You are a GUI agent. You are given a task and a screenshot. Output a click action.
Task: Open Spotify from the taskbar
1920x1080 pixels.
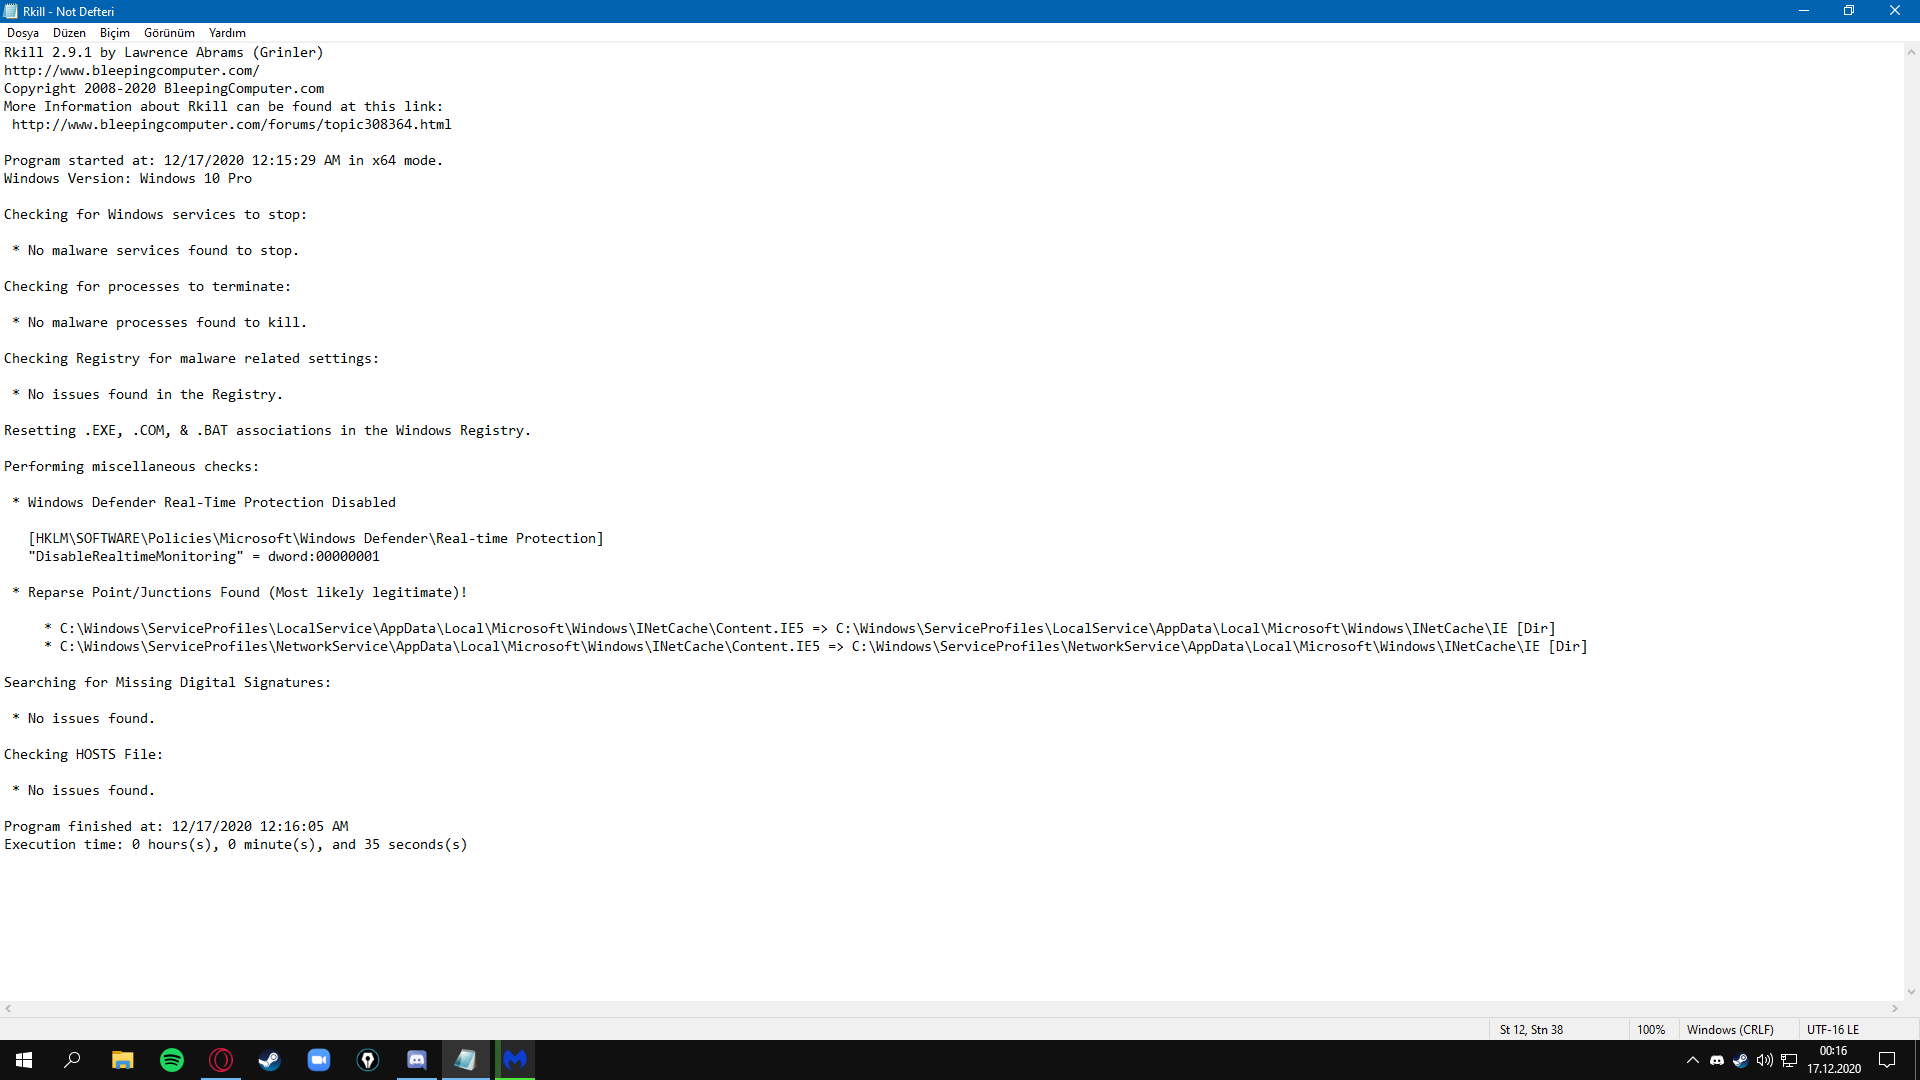coord(172,1060)
